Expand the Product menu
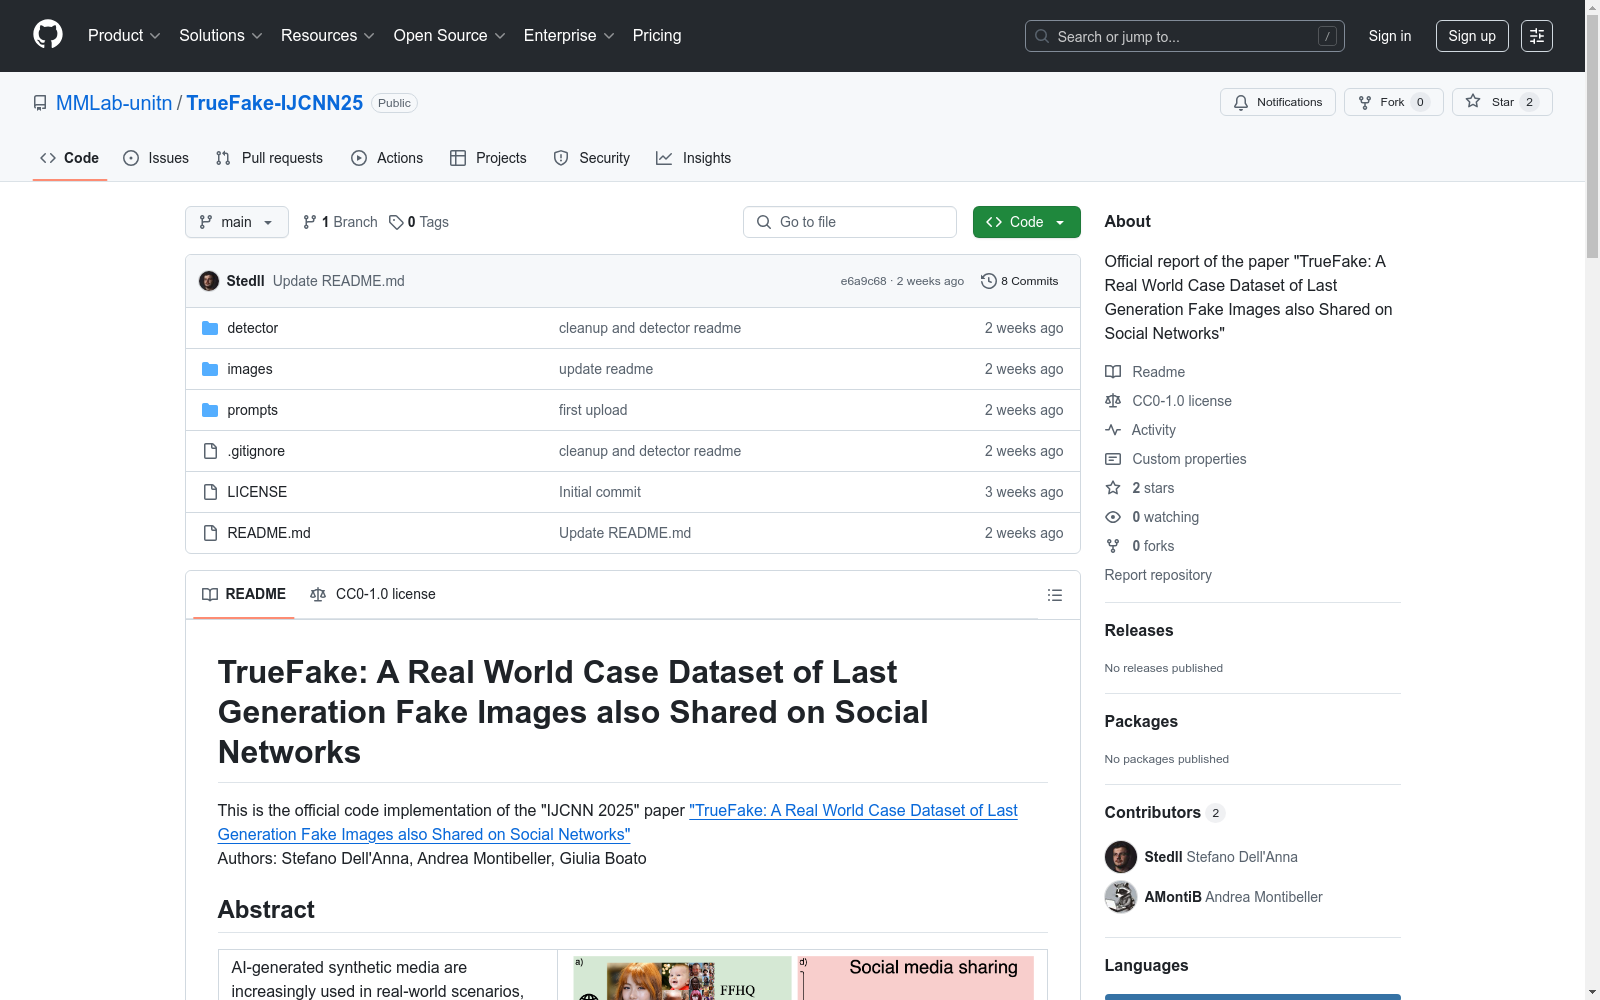 click(124, 36)
